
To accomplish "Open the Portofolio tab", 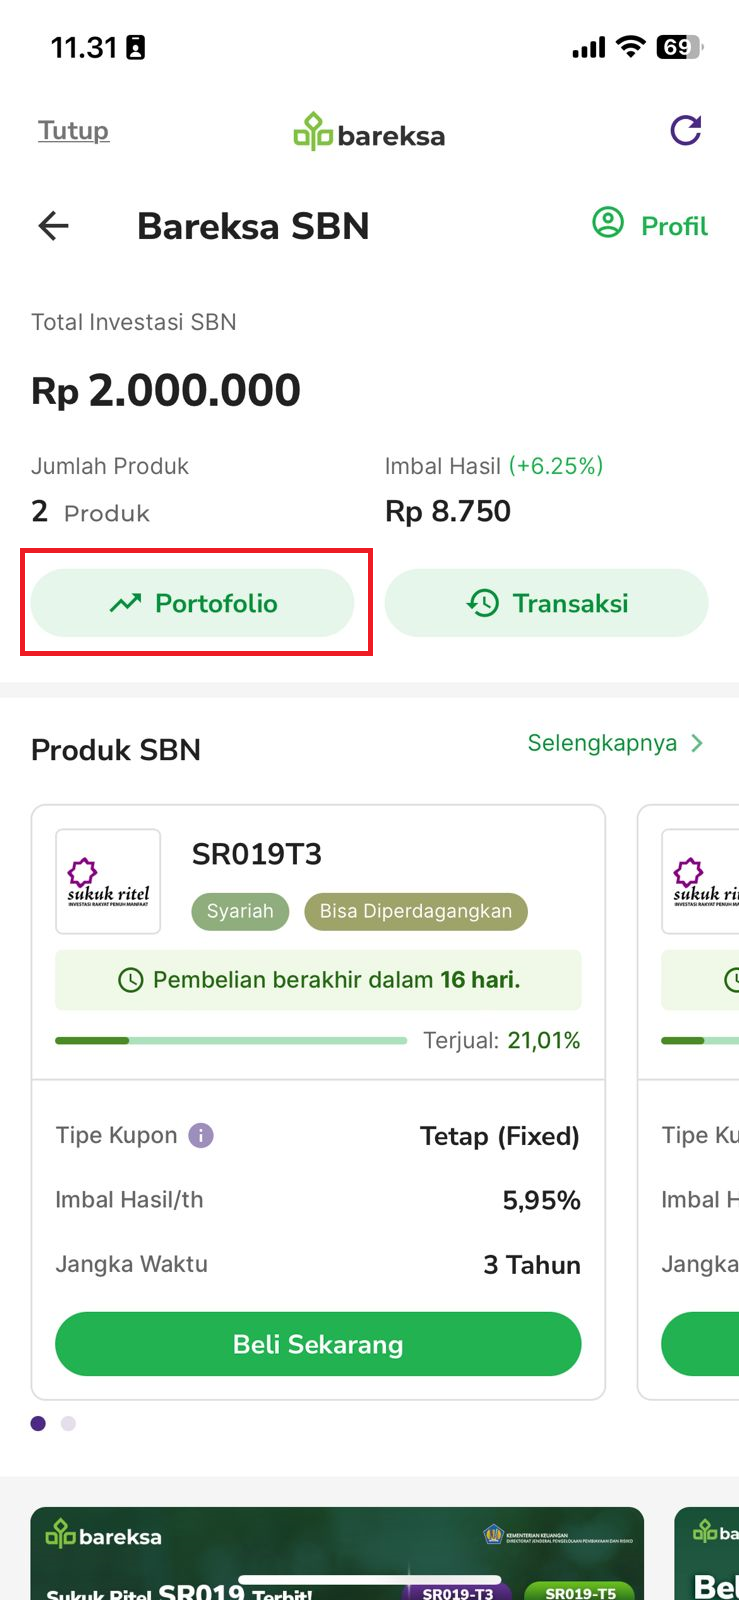I will 193,603.
